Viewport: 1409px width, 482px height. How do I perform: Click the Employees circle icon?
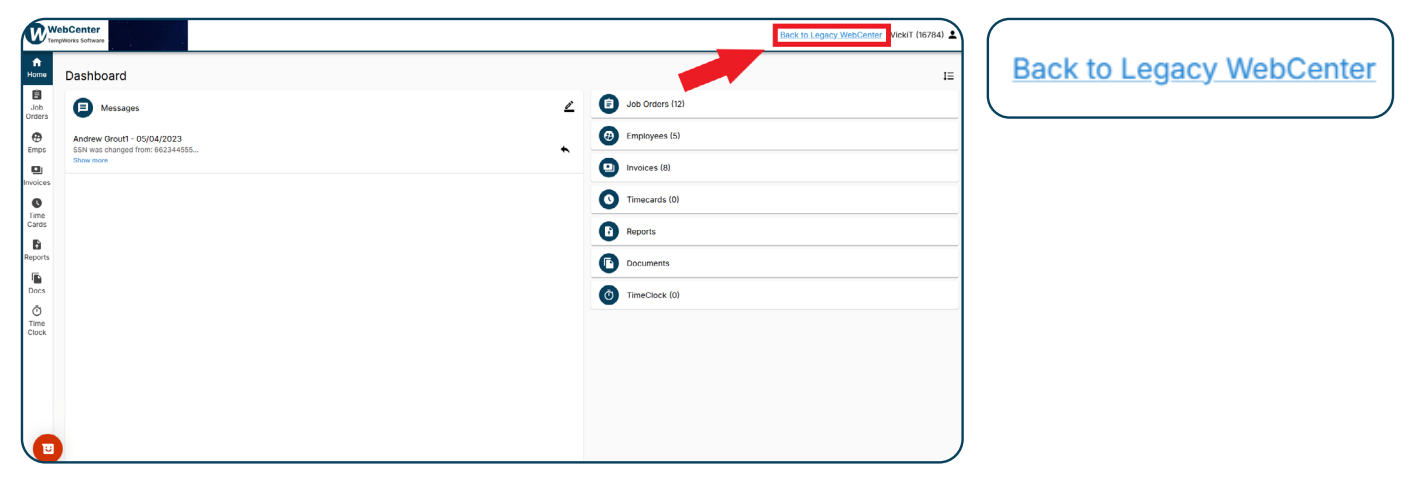click(x=609, y=136)
